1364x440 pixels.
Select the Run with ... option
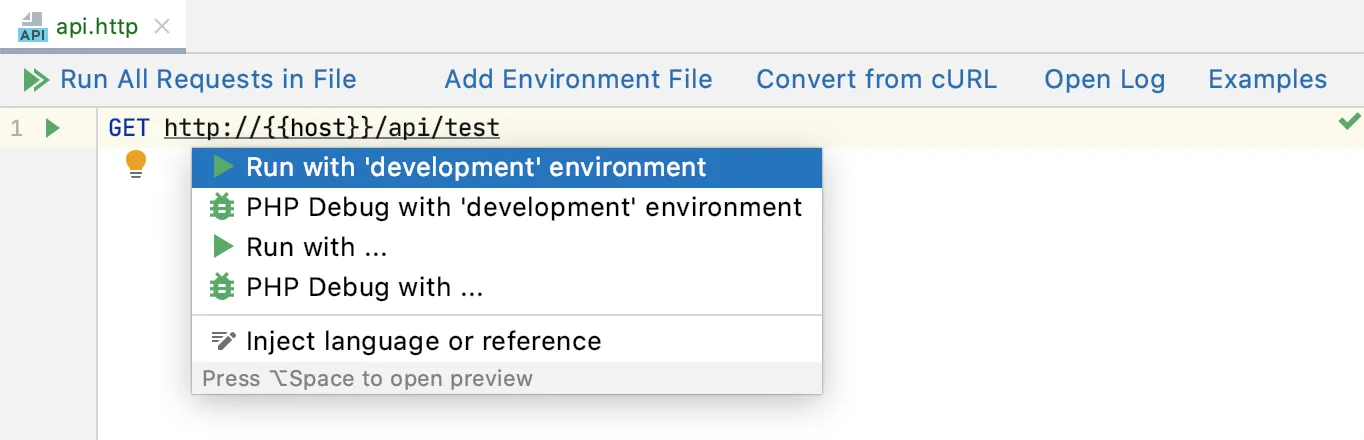316,248
